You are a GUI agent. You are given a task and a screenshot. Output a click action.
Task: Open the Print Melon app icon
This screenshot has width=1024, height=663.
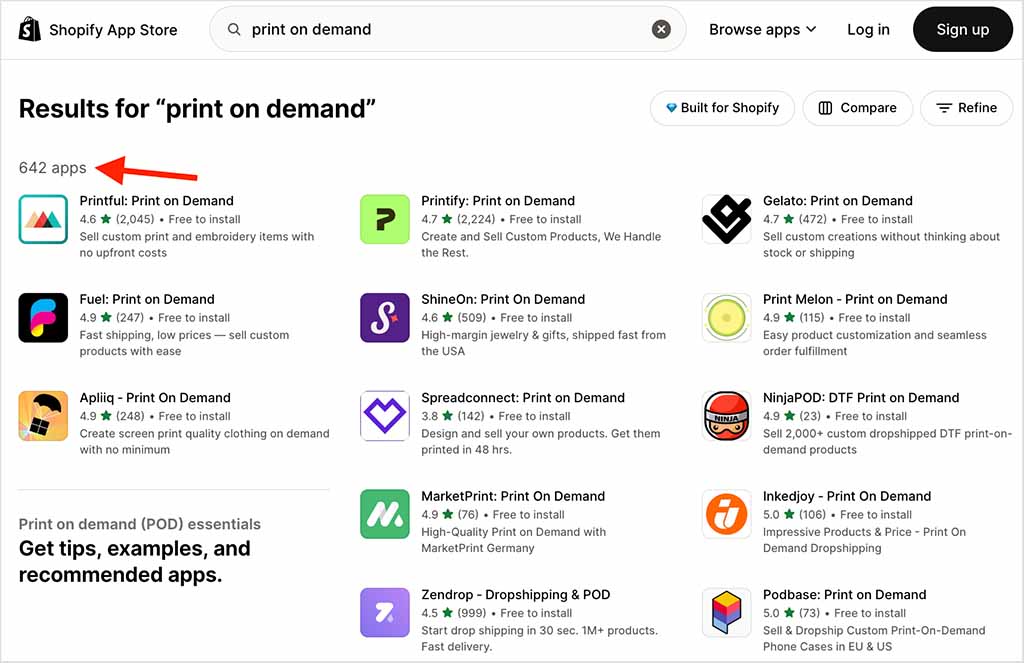[726, 317]
